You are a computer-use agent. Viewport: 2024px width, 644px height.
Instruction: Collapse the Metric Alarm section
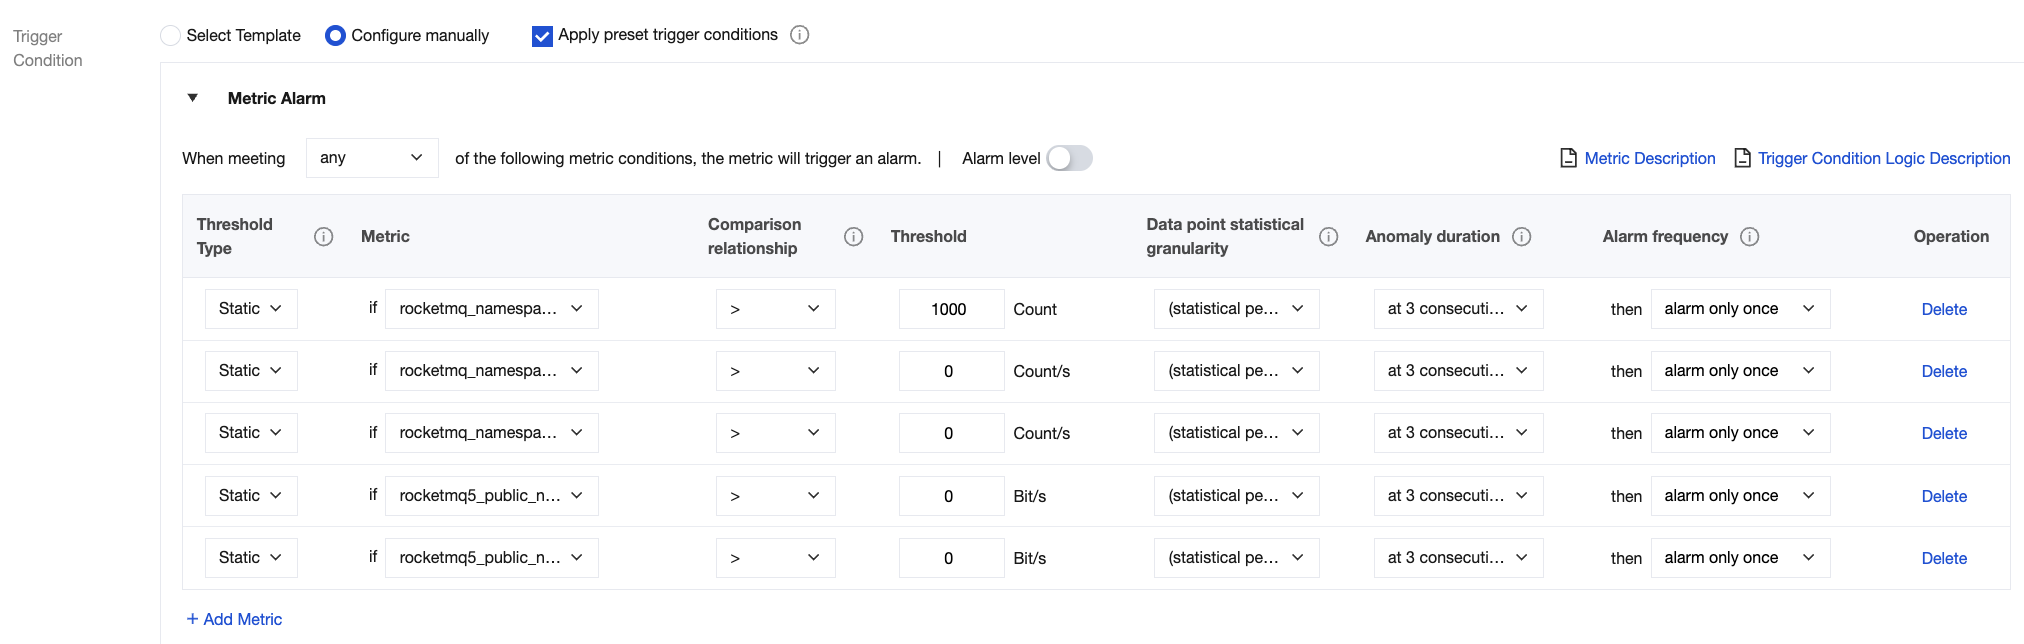tap(193, 98)
